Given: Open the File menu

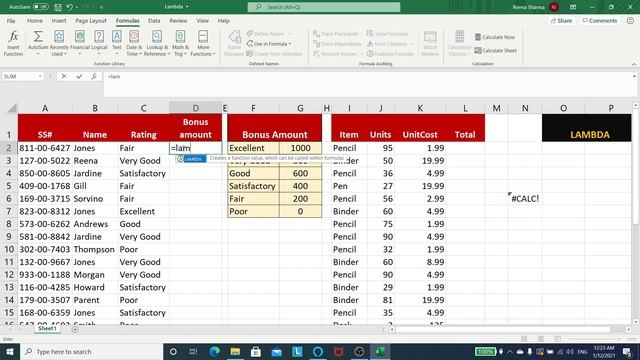Looking at the screenshot, I should point(11,20).
